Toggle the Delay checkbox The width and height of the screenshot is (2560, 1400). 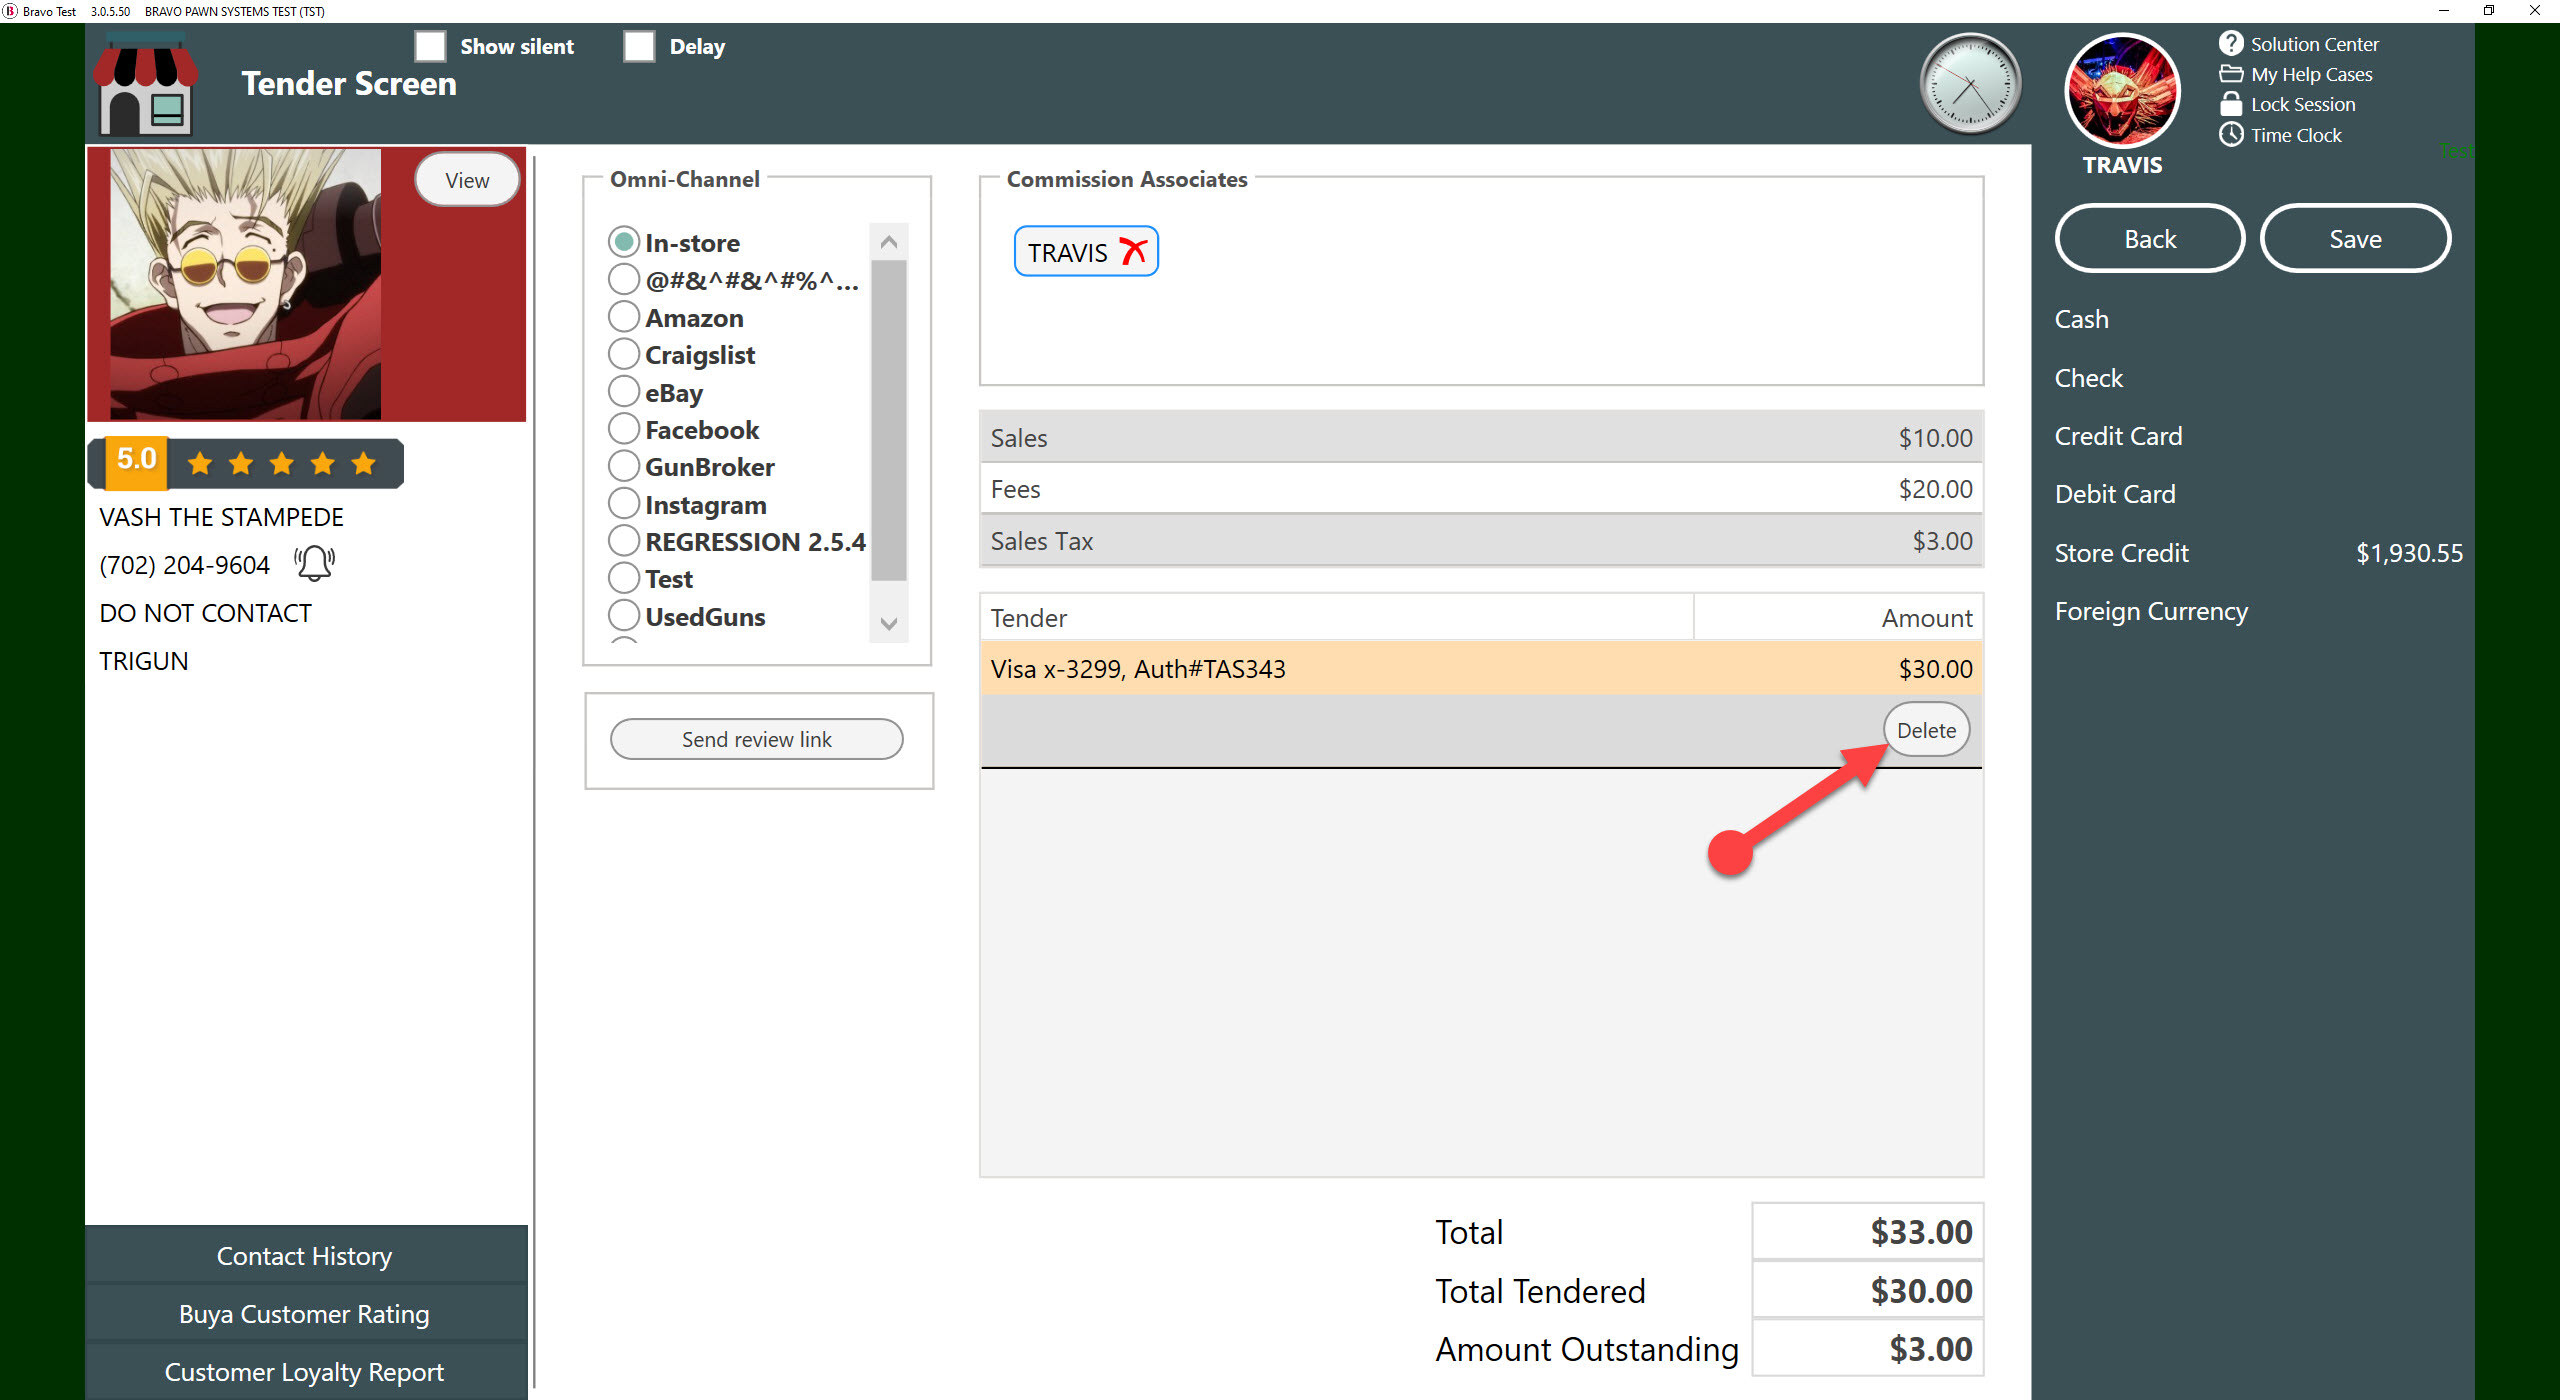click(639, 46)
